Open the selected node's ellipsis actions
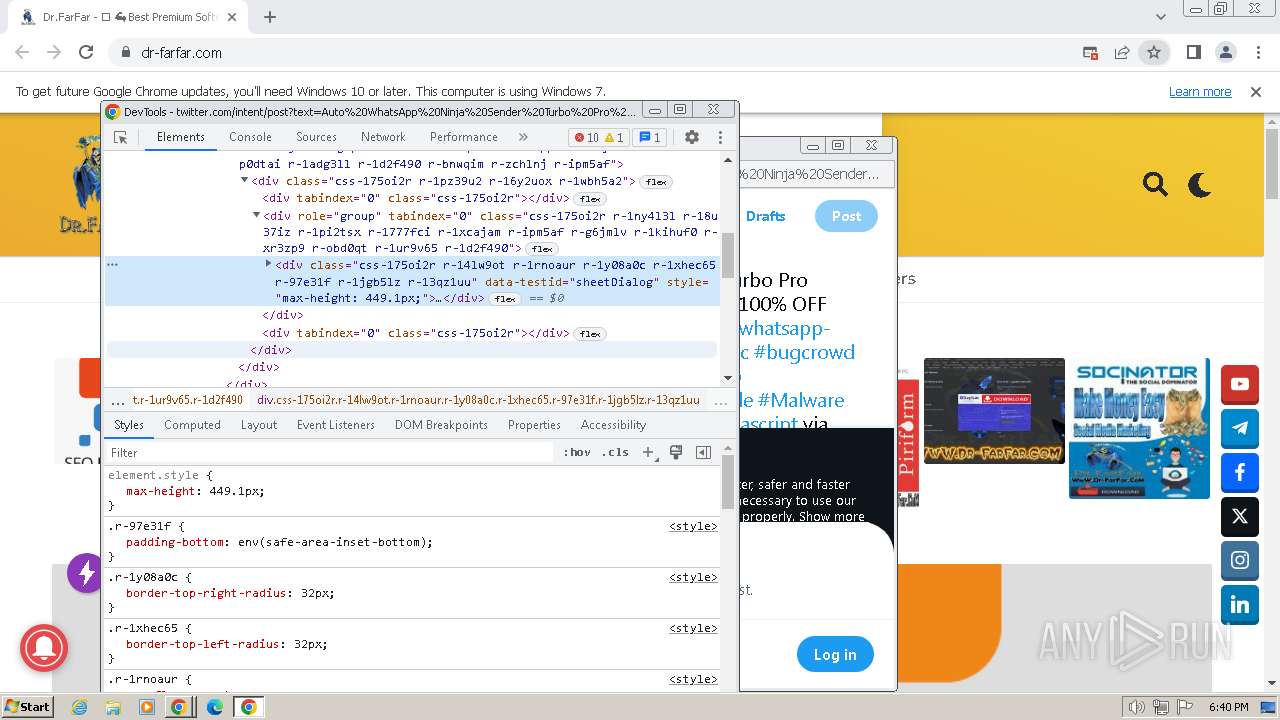 coord(113,265)
